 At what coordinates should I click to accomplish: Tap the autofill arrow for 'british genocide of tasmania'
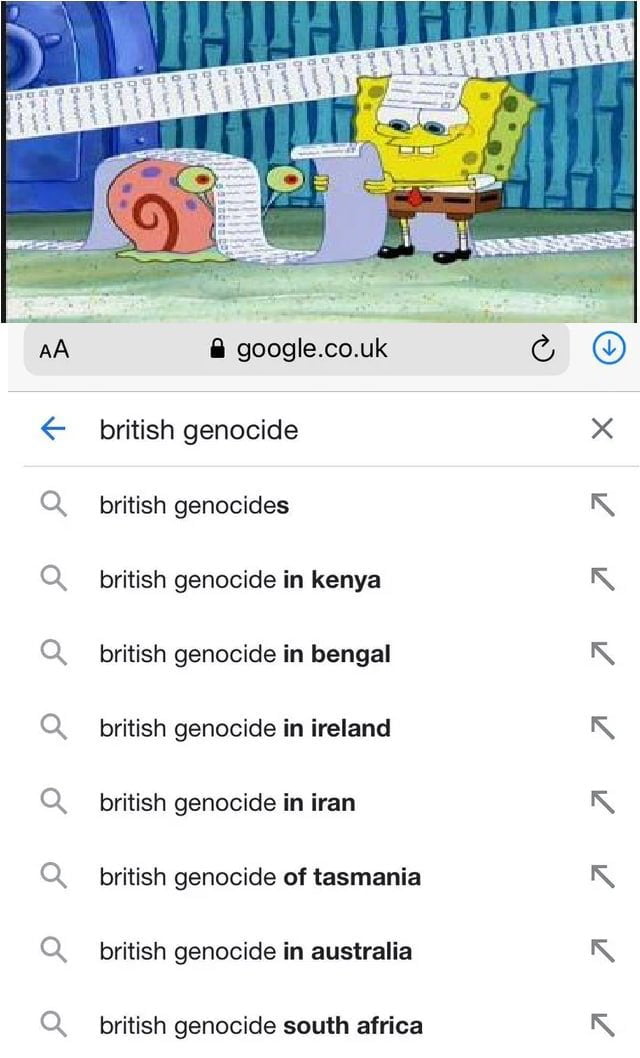604,876
